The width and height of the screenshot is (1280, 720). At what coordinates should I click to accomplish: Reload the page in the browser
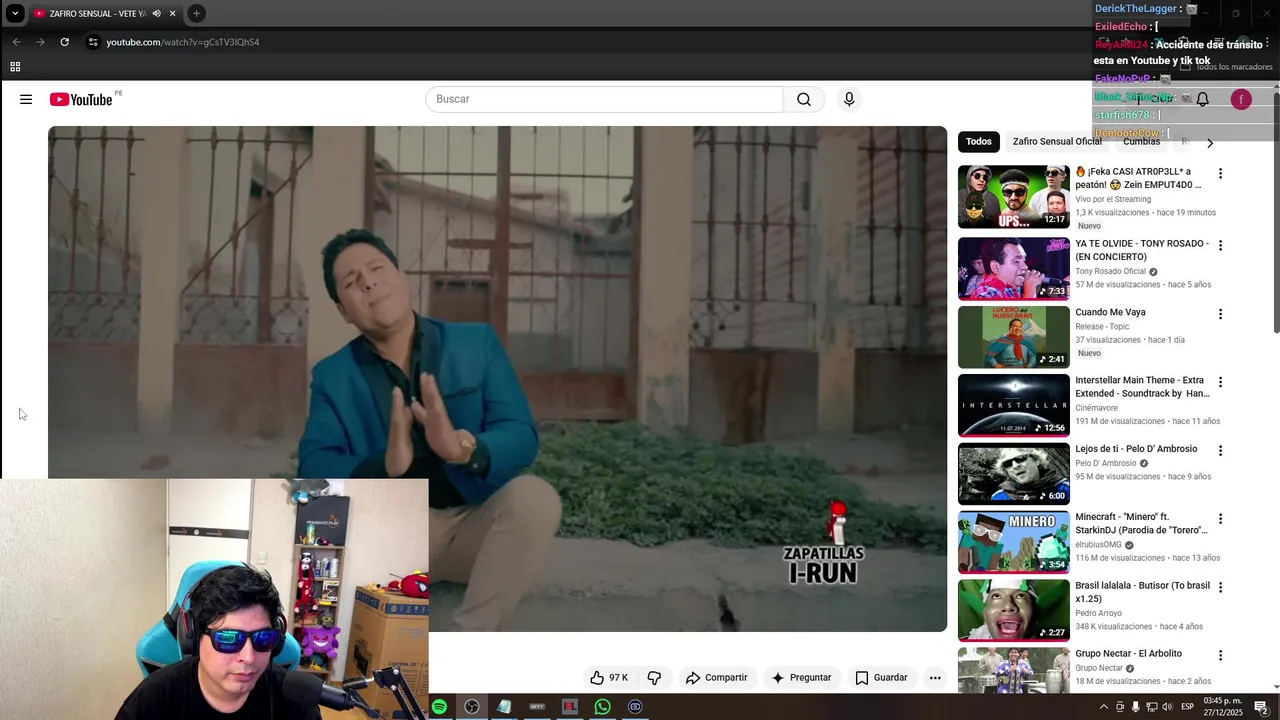(64, 42)
